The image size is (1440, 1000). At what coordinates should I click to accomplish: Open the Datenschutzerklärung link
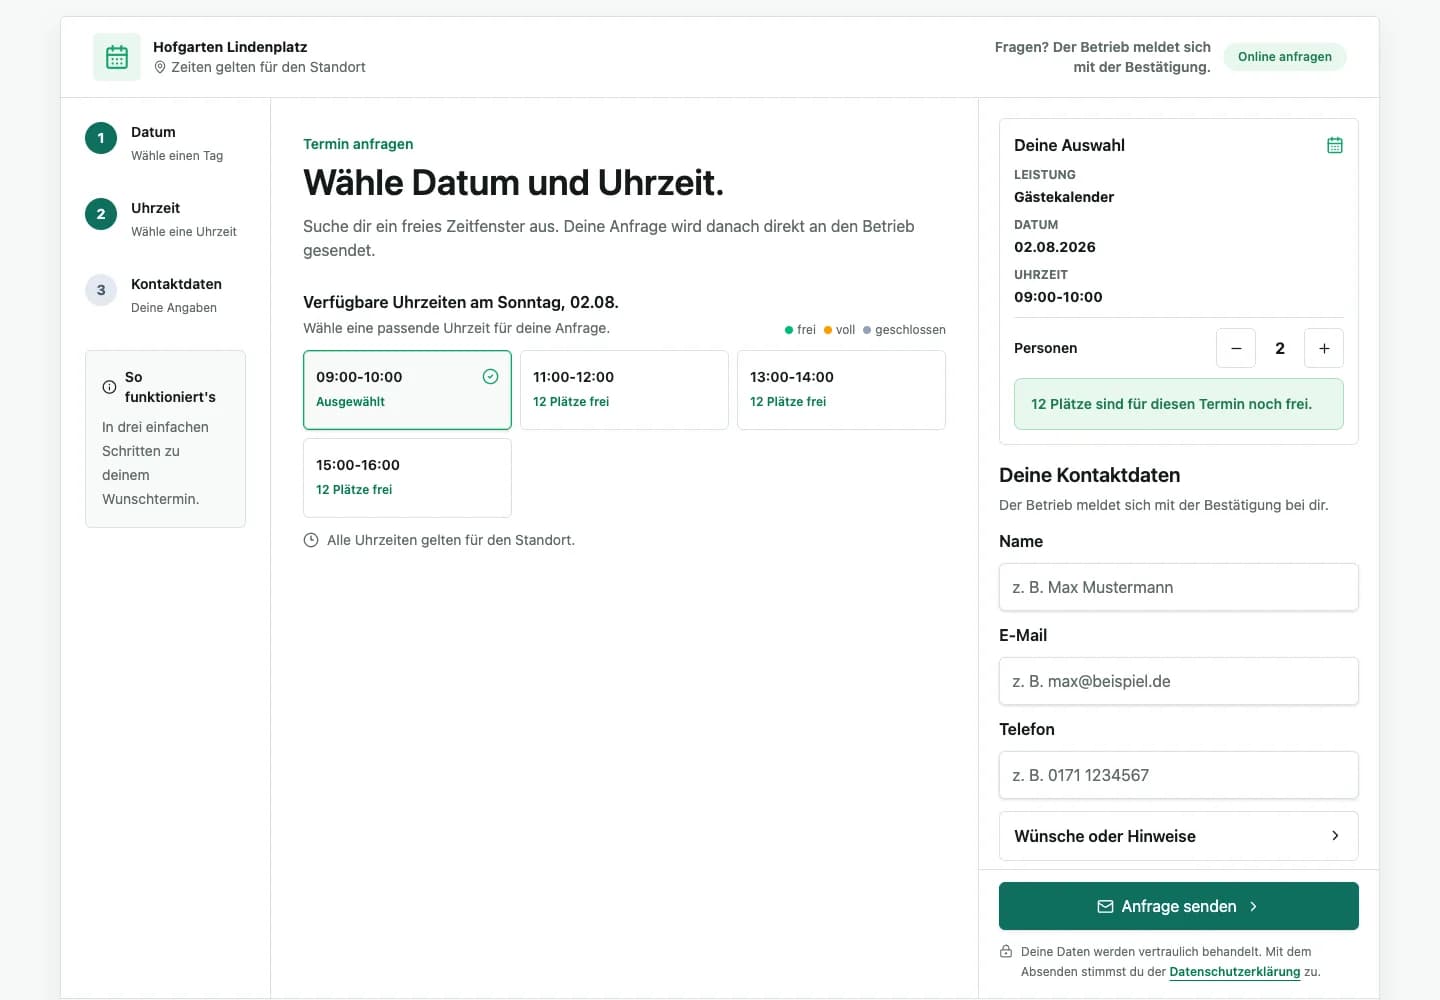pos(1235,972)
